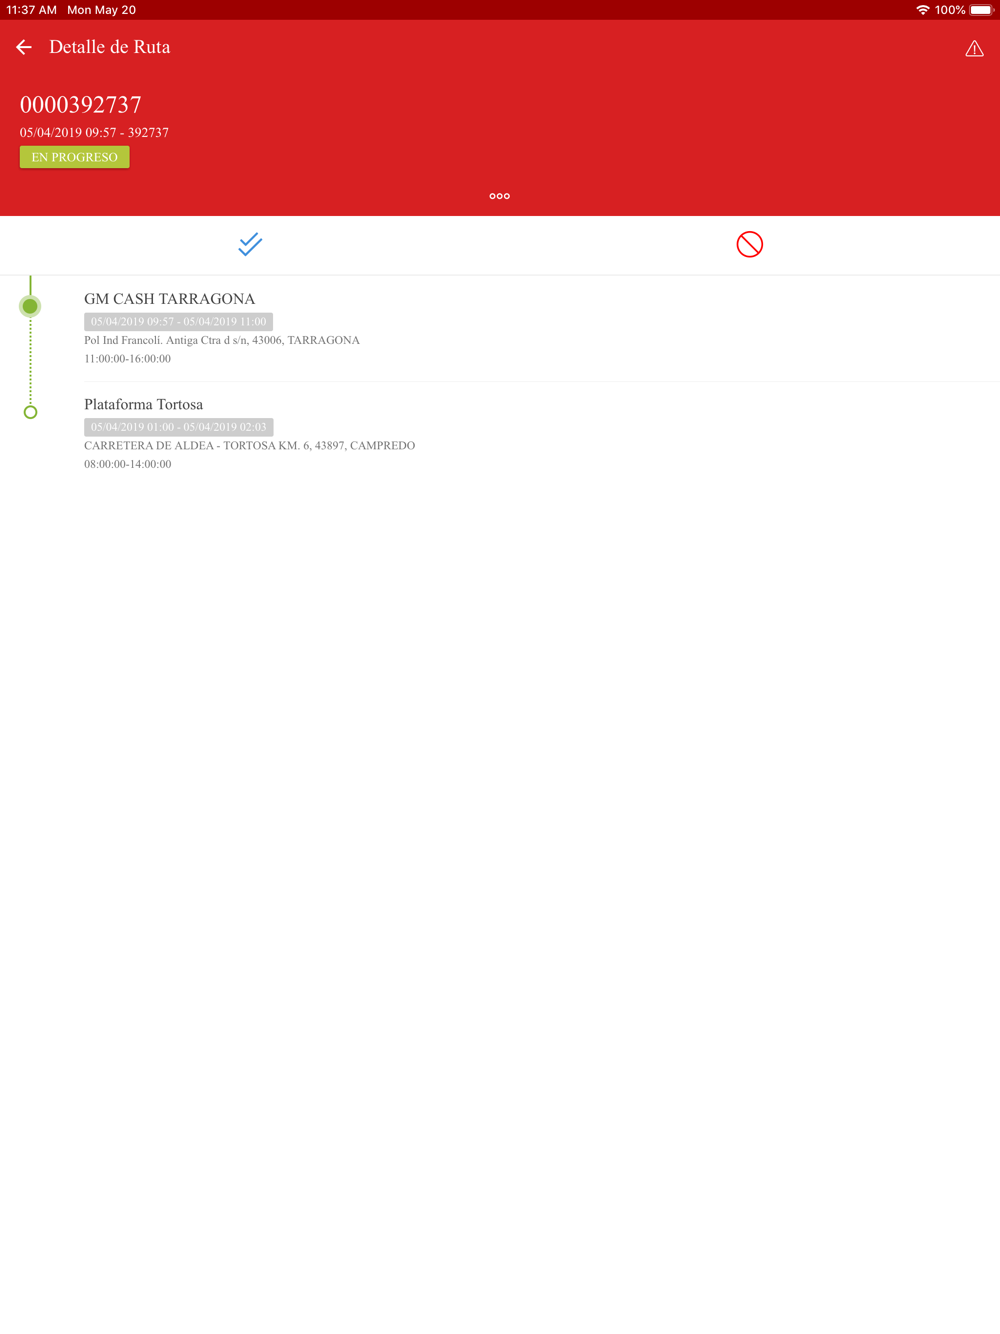Viewport: 1000px width, 1334px height.
Task: Tap the route number 0000392737
Action: pyautogui.click(x=81, y=105)
